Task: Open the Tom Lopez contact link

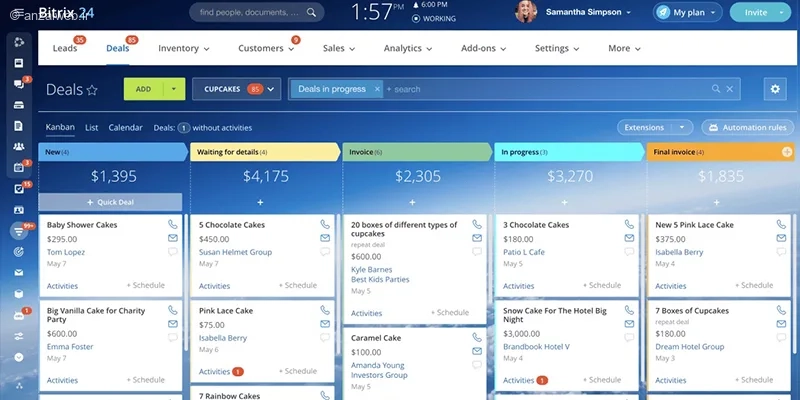Action: point(66,252)
